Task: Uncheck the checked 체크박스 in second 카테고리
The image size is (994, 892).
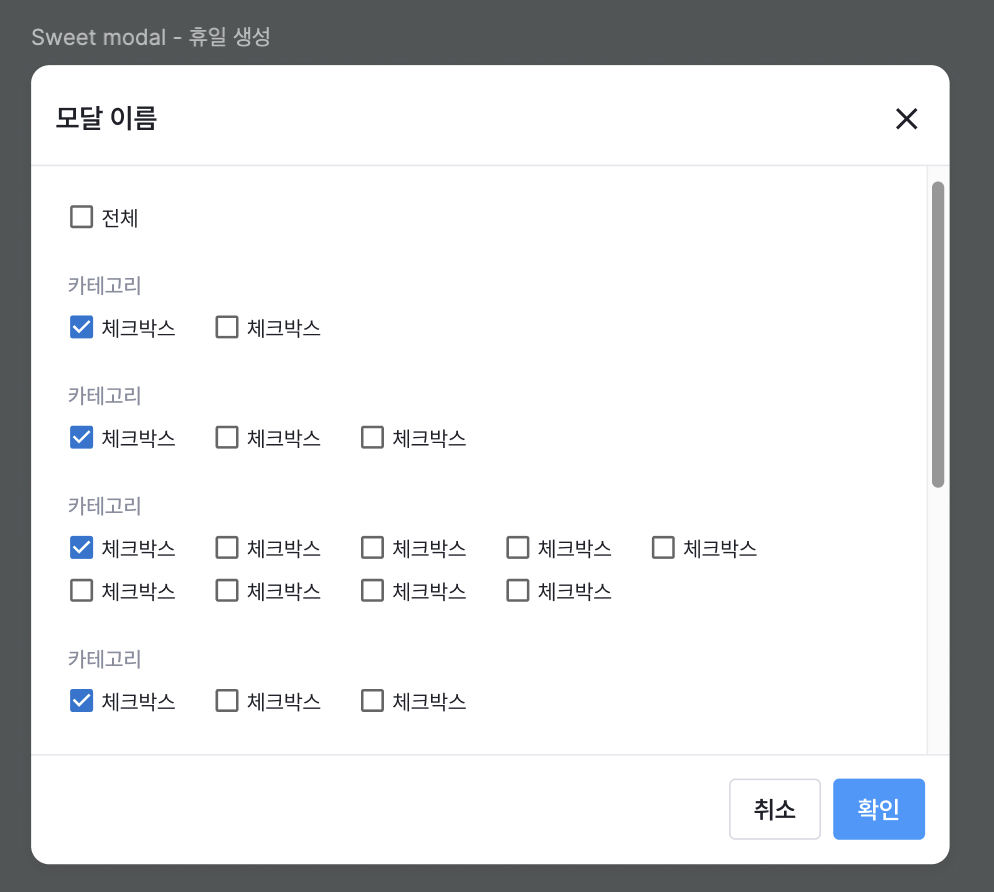Action: (81, 437)
